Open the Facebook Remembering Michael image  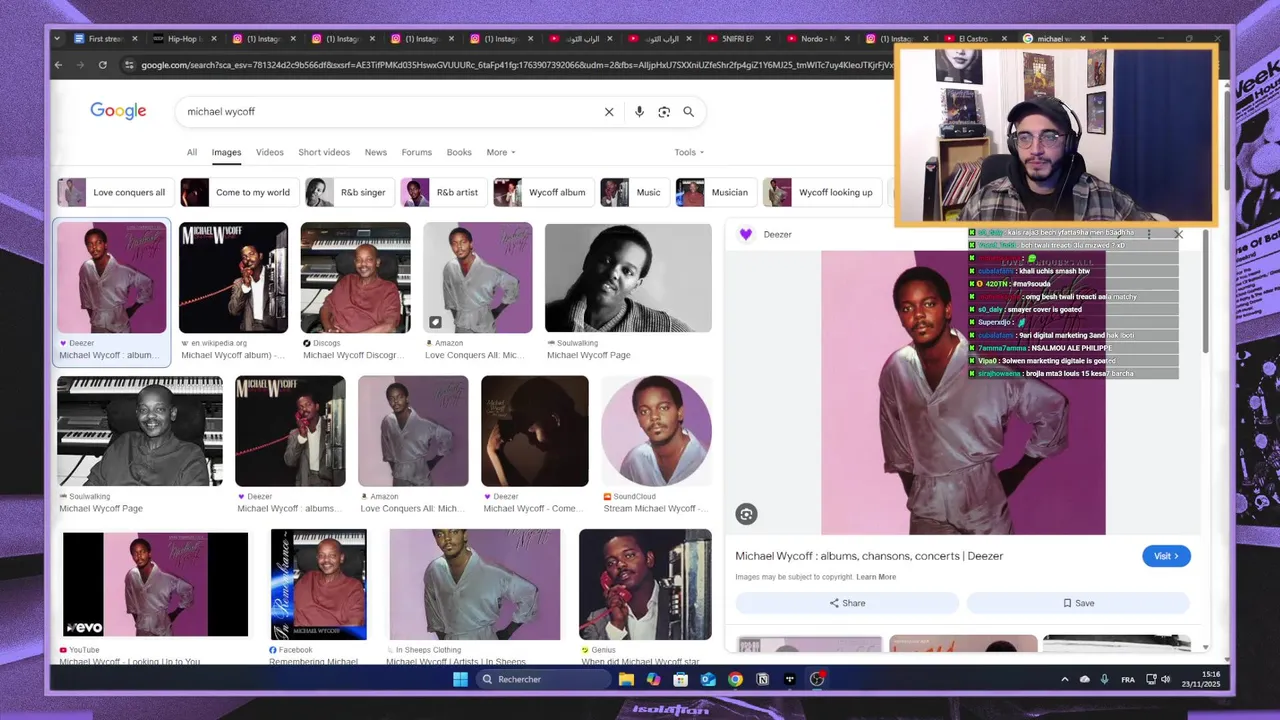point(318,585)
